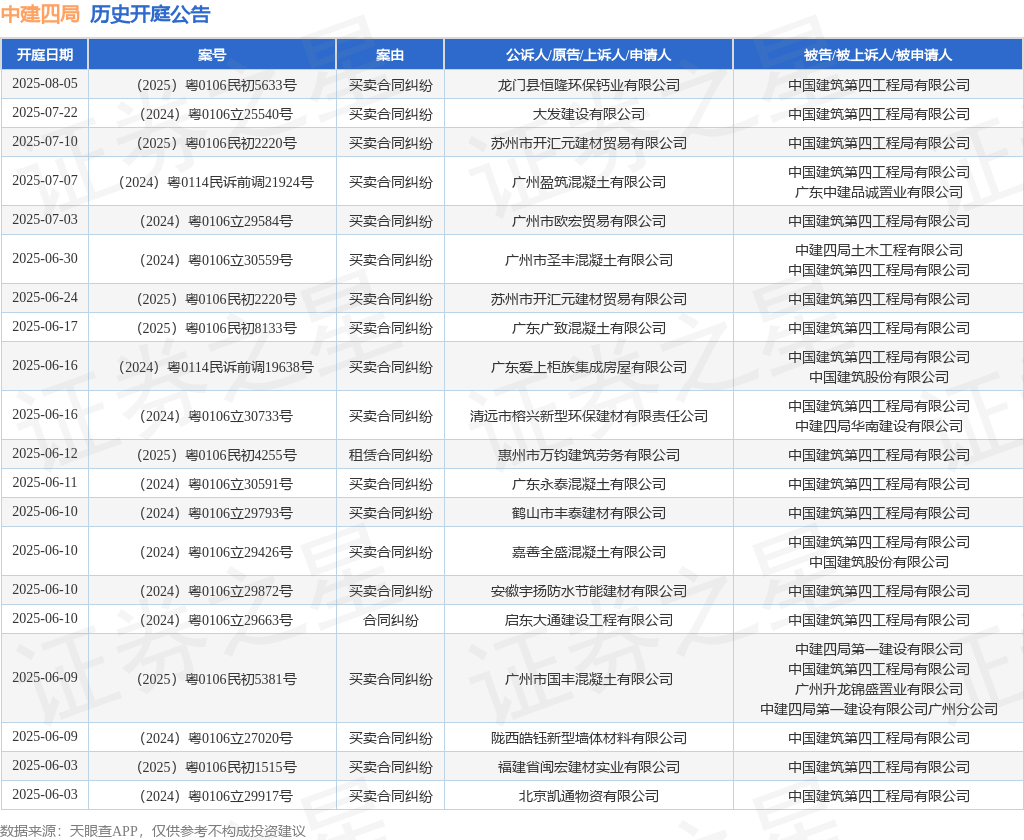
Task: Select date cell 2025-06-11
Action: click(x=44, y=483)
